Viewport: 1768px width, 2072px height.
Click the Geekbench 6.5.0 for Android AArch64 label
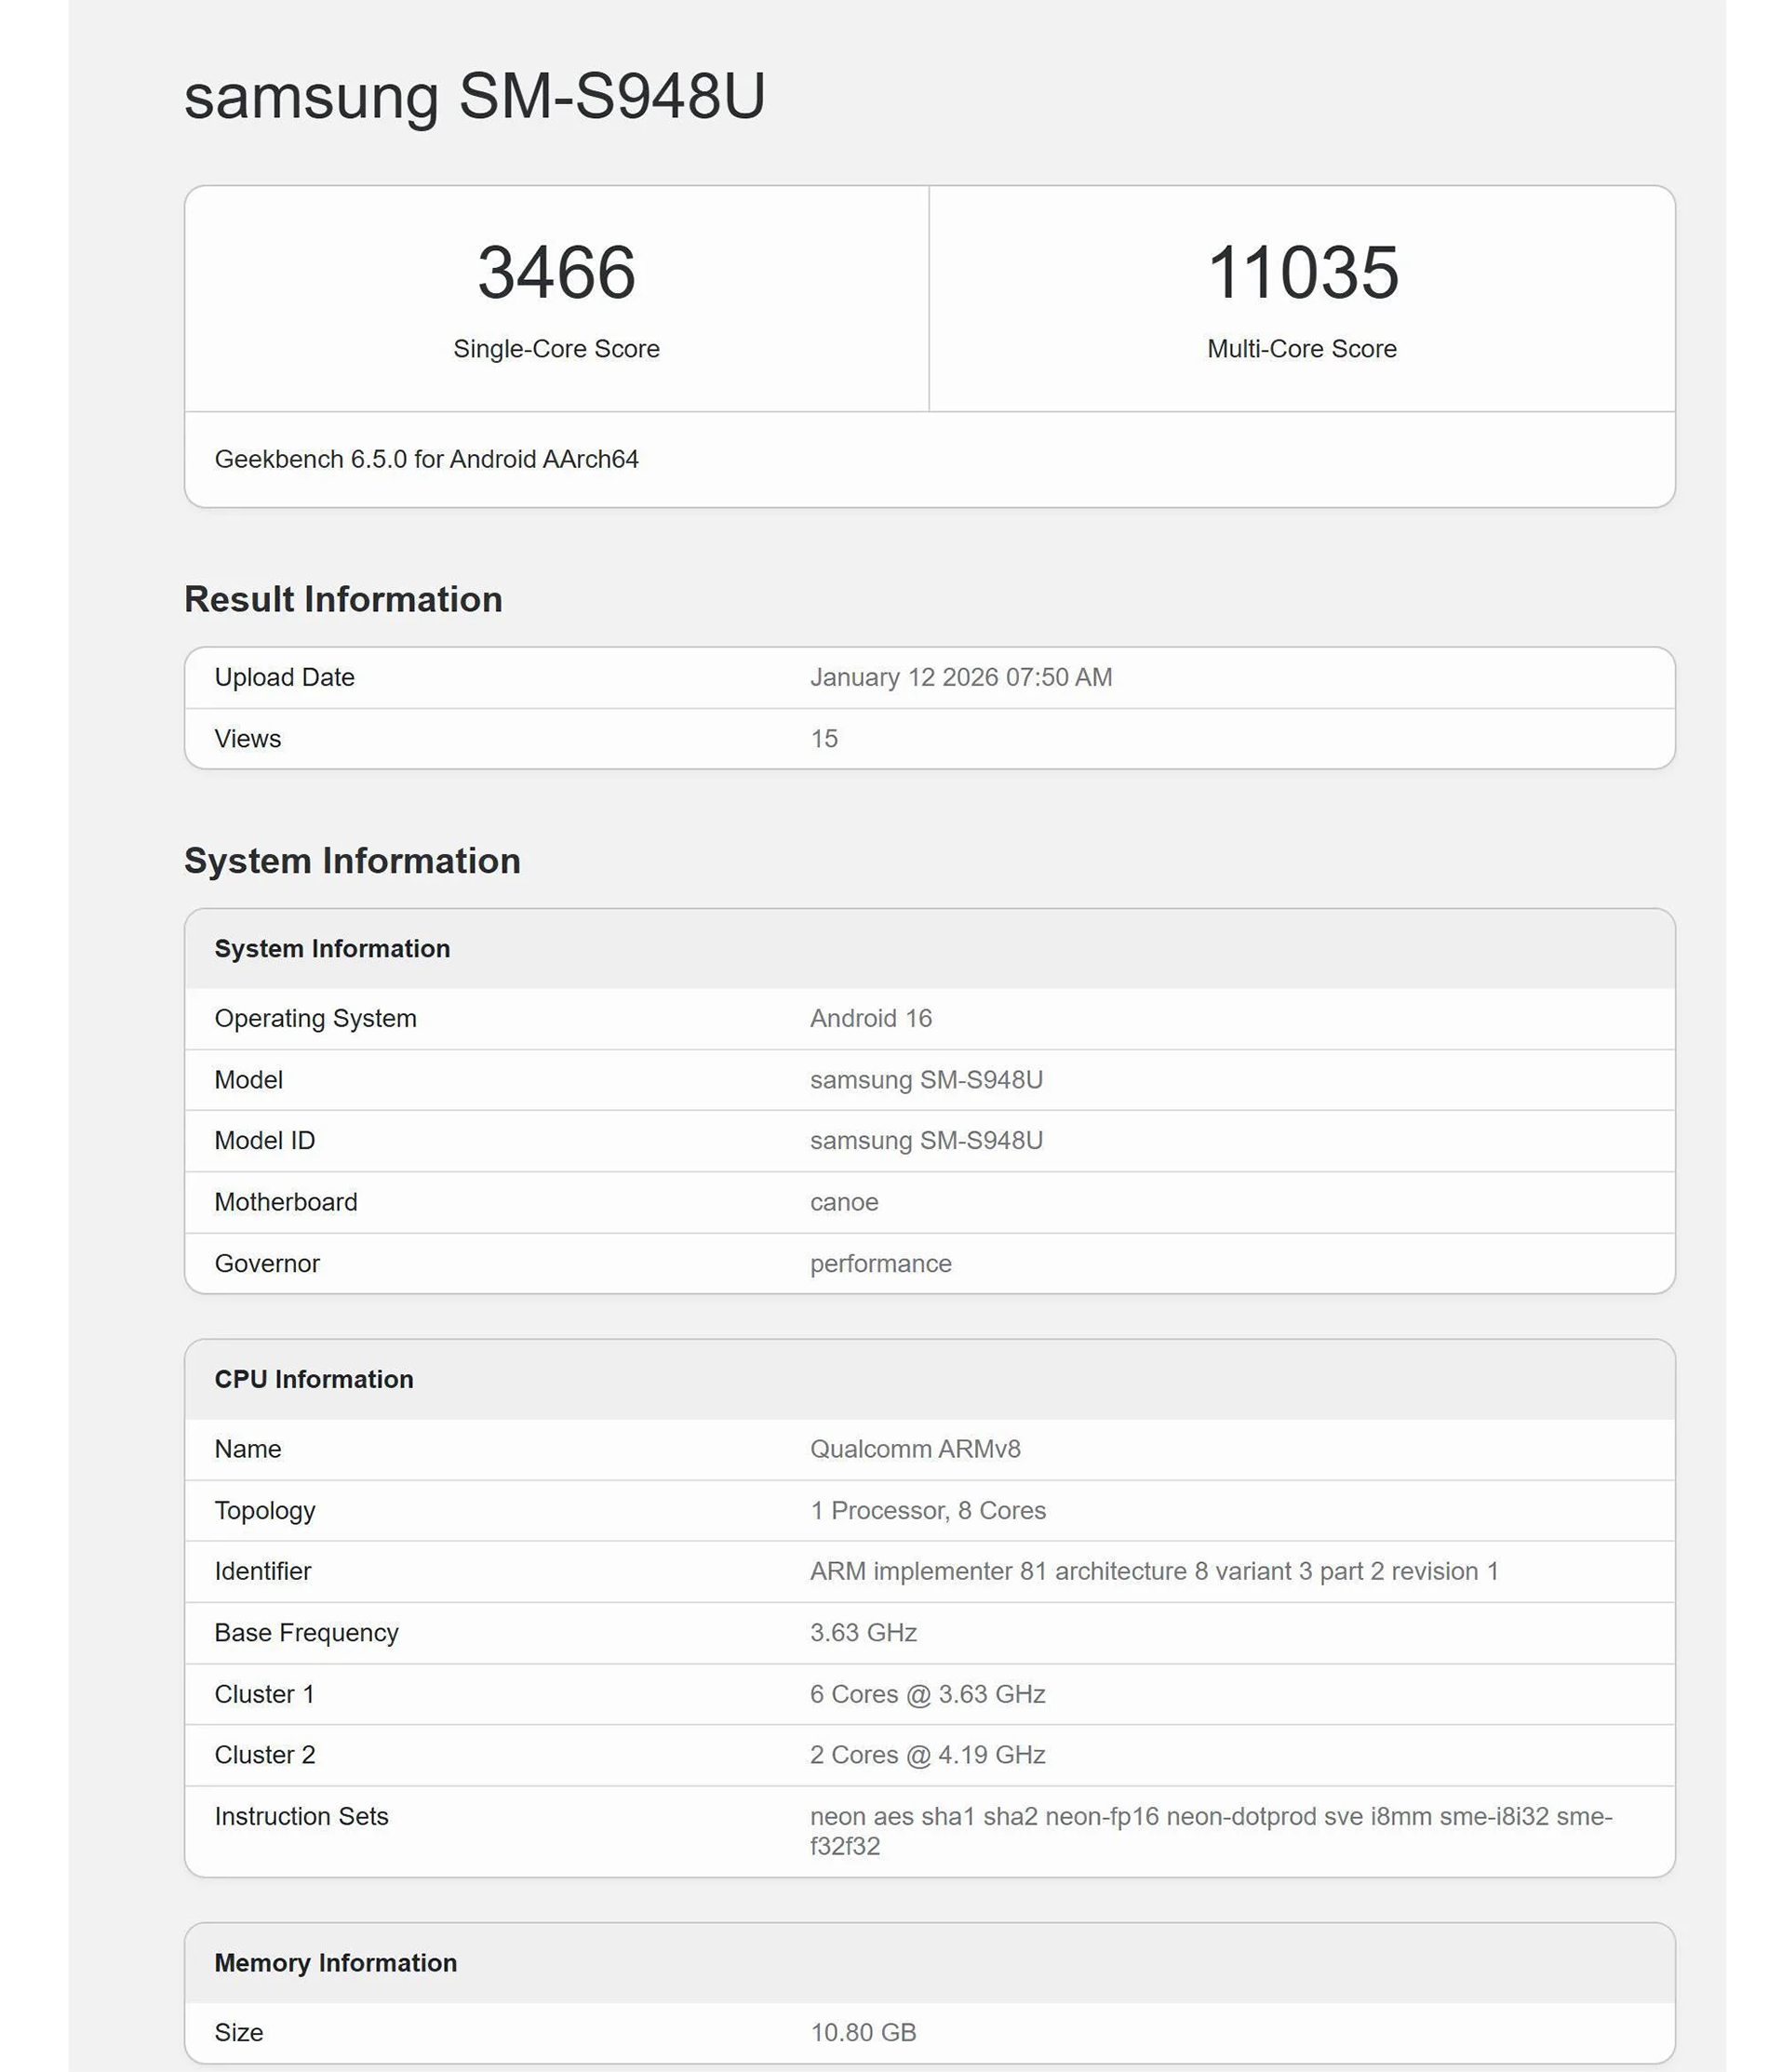pyautogui.click(x=430, y=460)
